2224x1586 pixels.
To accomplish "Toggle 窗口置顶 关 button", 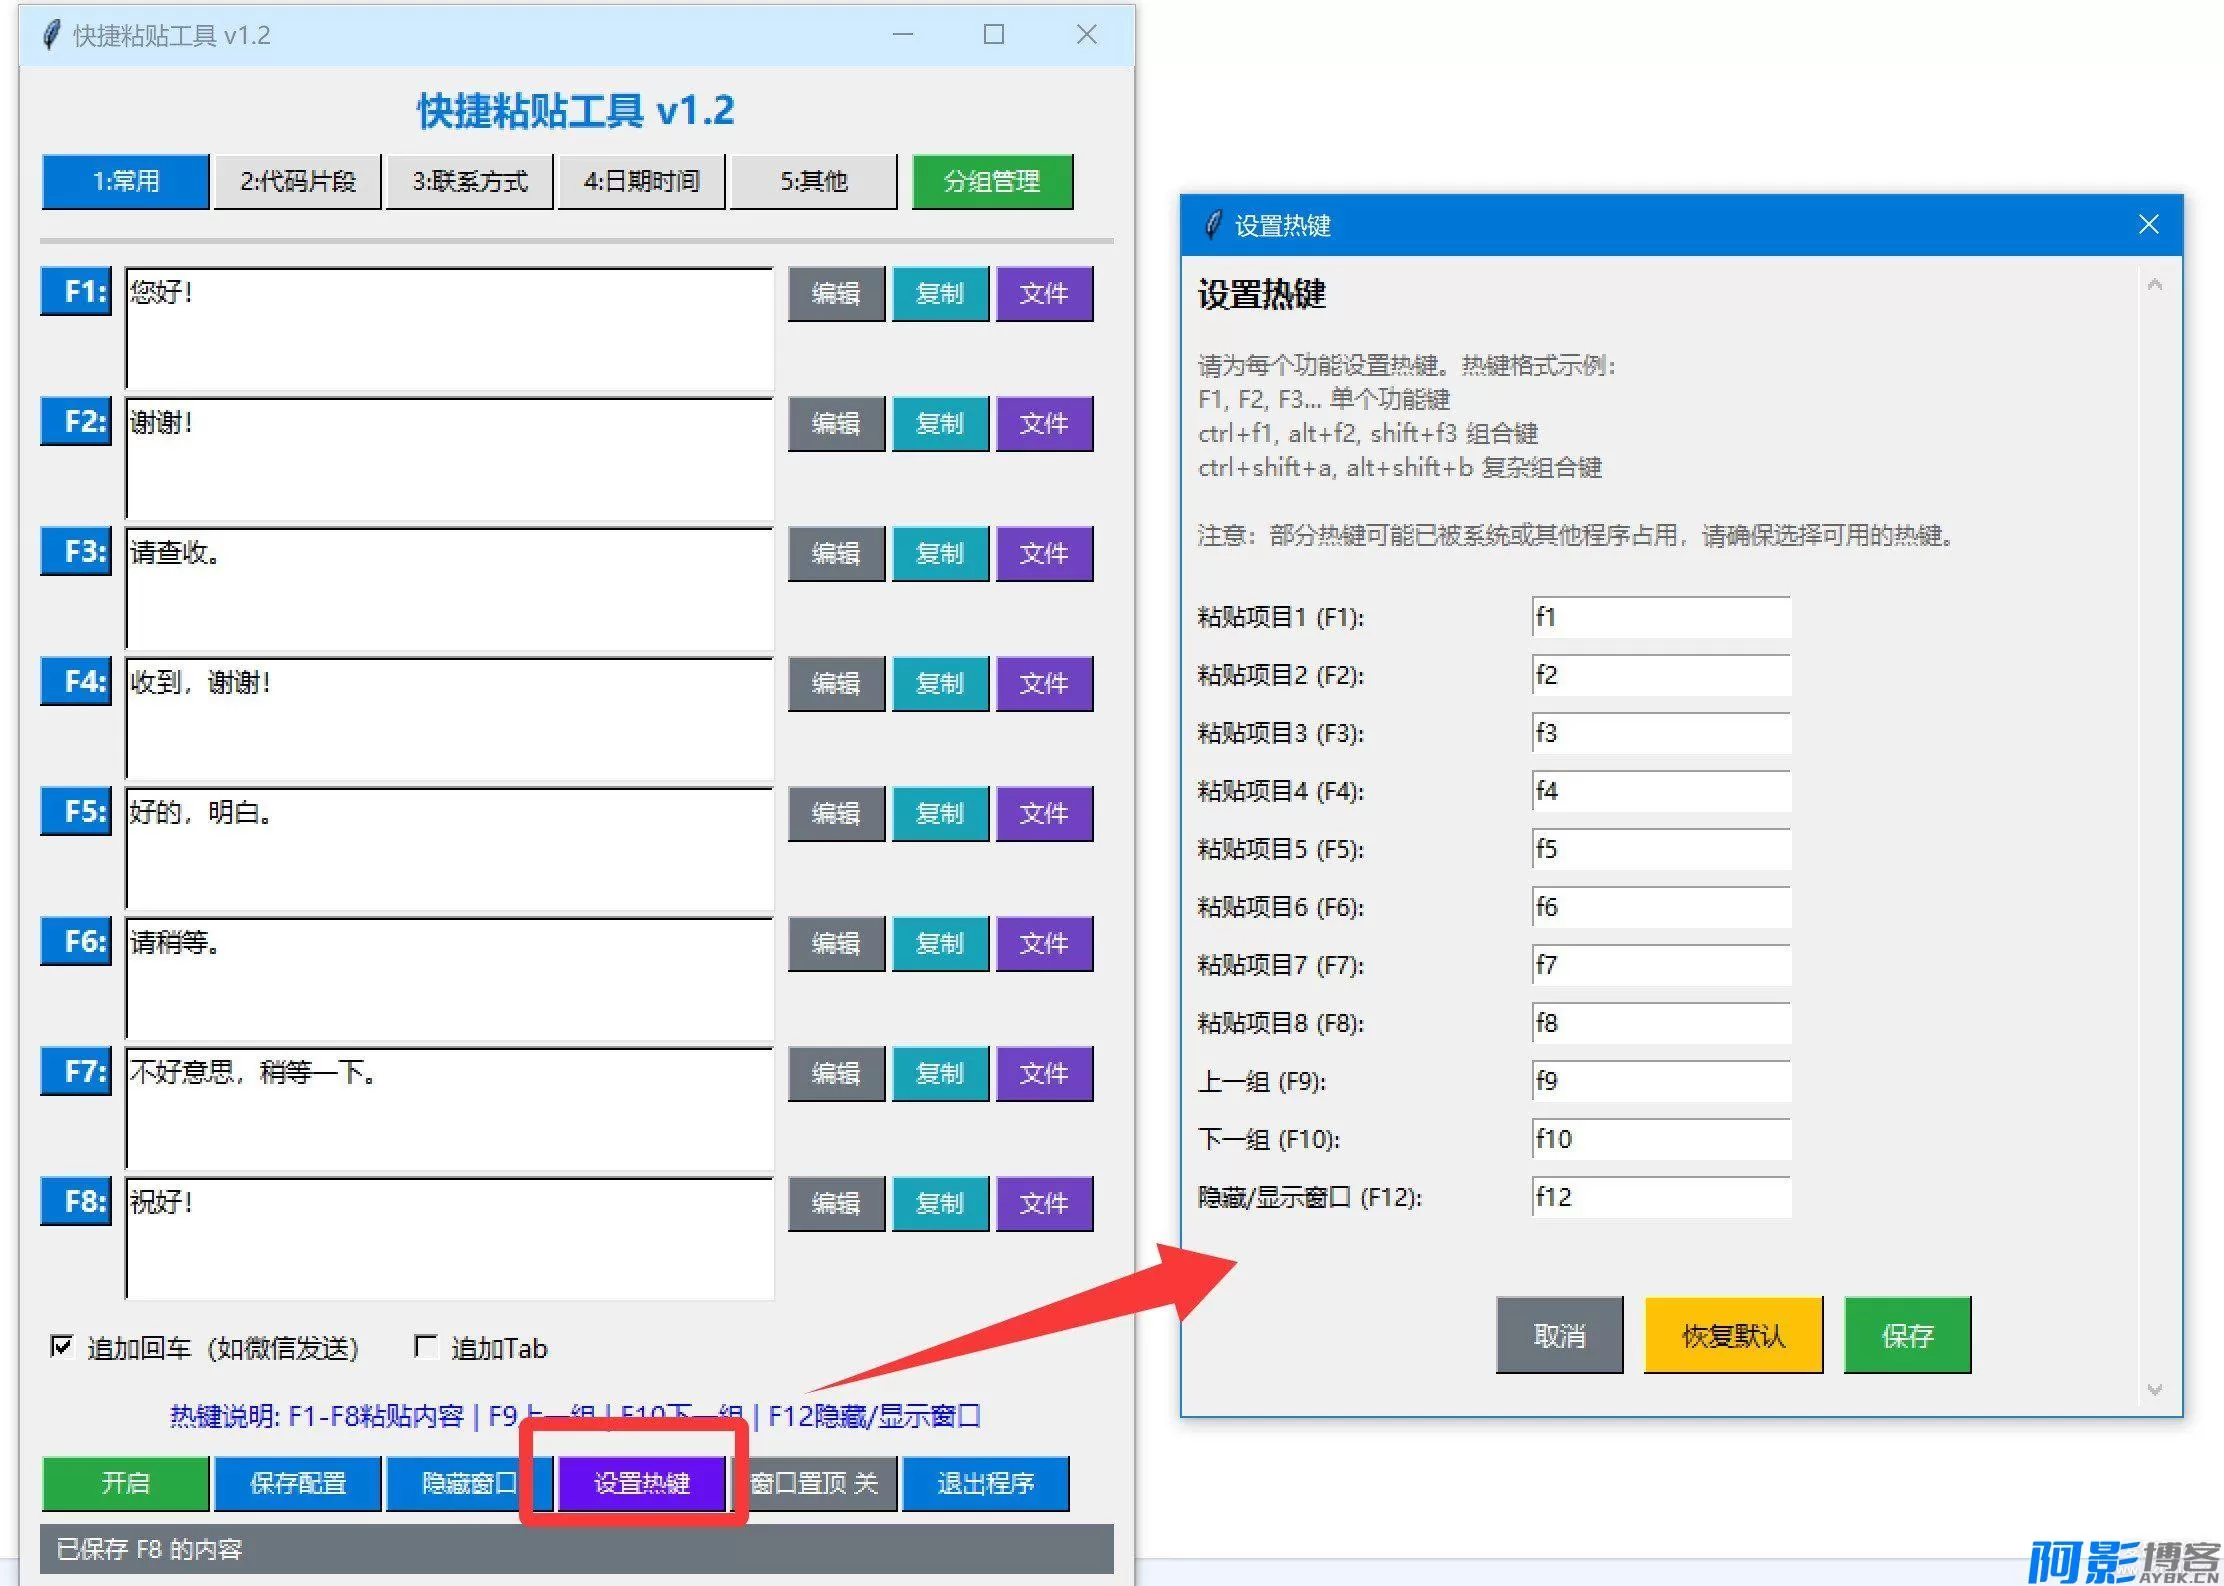I will click(818, 1483).
